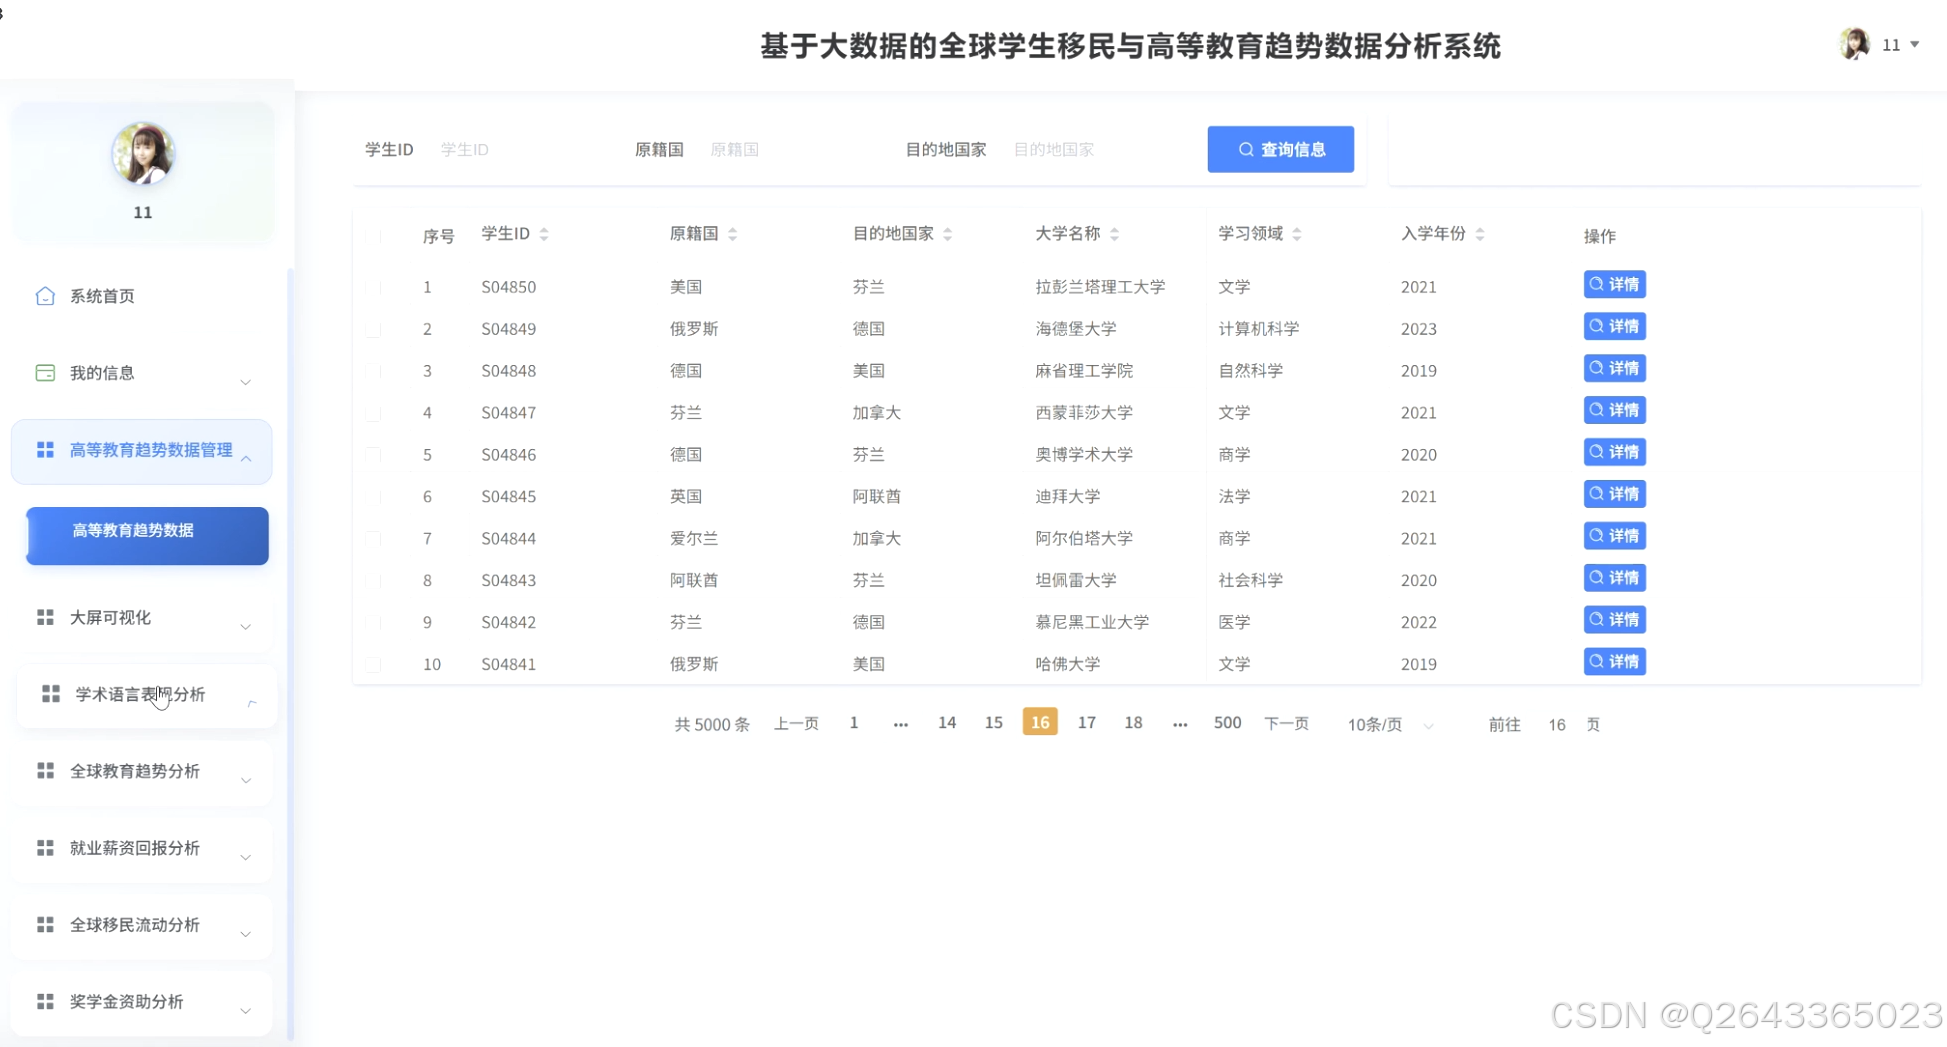Image resolution: width=1947 pixels, height=1047 pixels.
Task: Open the user dropdown arrow beside 11
Action: 1915,44
